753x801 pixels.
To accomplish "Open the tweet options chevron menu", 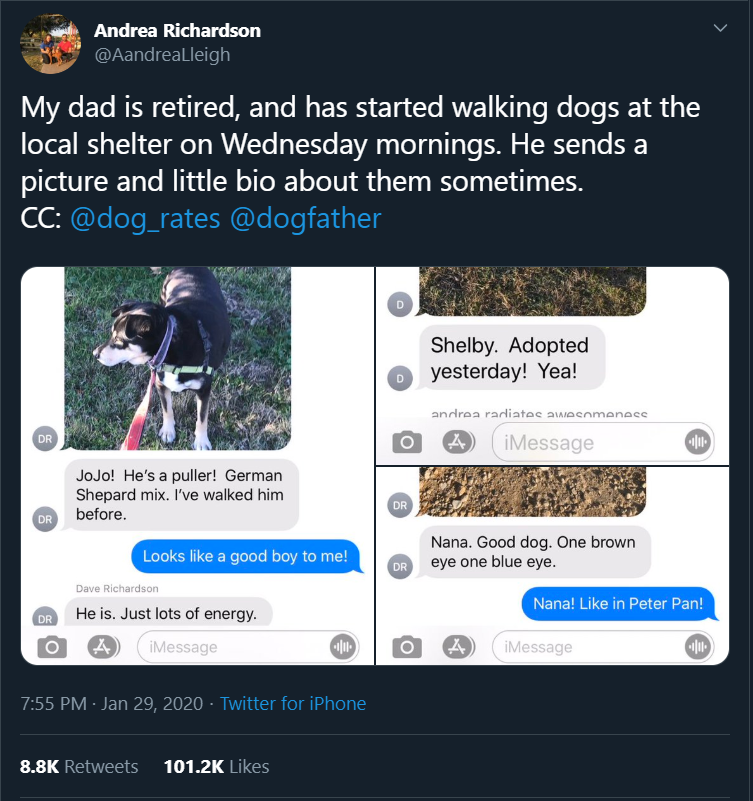I will (x=720, y=30).
